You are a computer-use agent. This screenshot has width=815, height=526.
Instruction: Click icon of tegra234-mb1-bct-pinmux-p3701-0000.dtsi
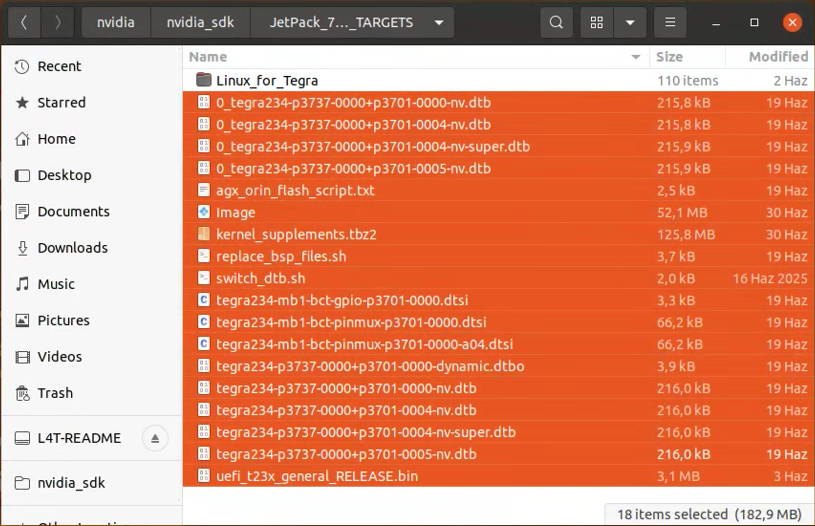click(x=204, y=322)
